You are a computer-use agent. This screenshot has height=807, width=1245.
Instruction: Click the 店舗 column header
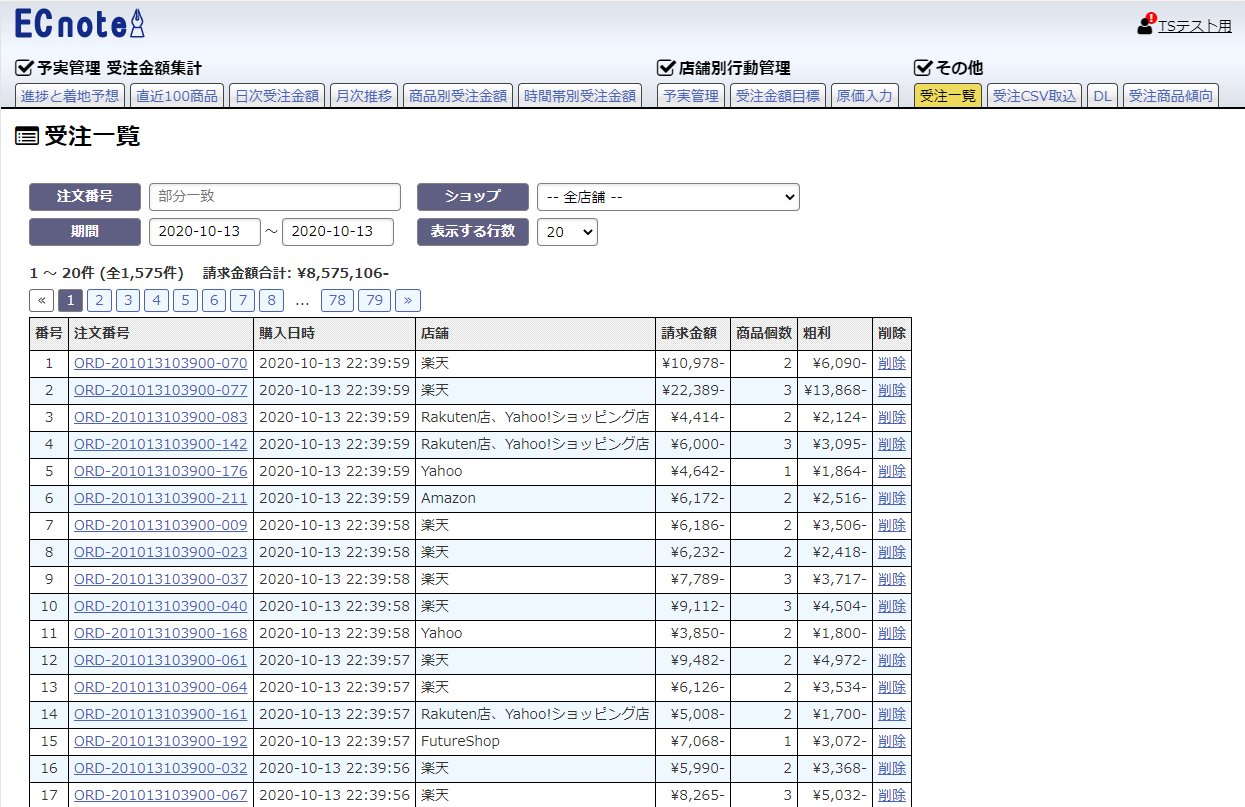tap(536, 334)
